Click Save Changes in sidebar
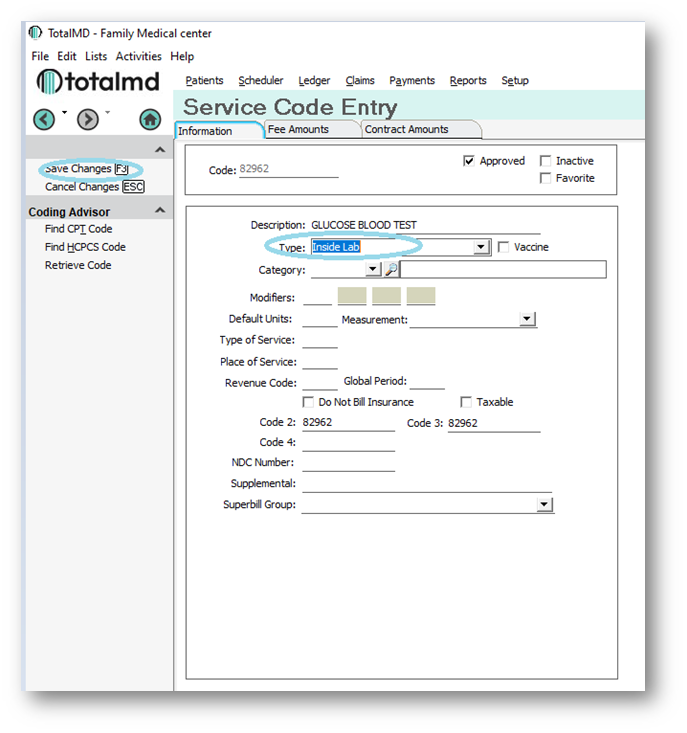Viewport: 687px width, 733px height. (78, 169)
